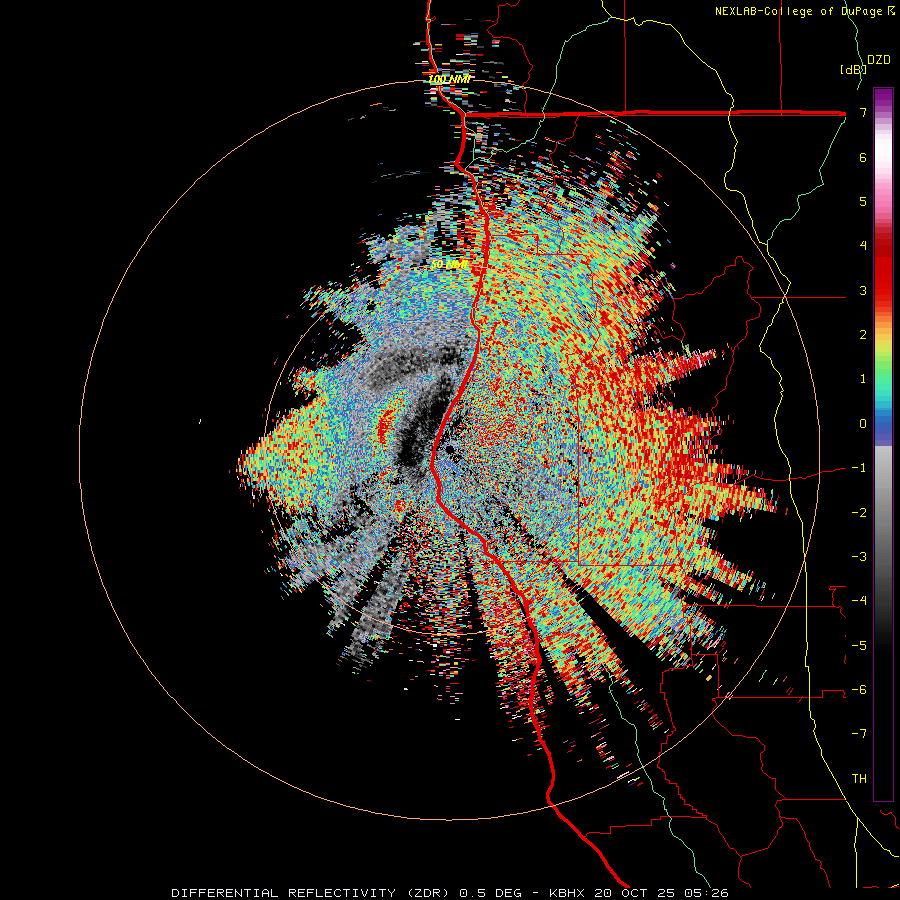Click the "KBHX" station identifier in caption

point(567,893)
